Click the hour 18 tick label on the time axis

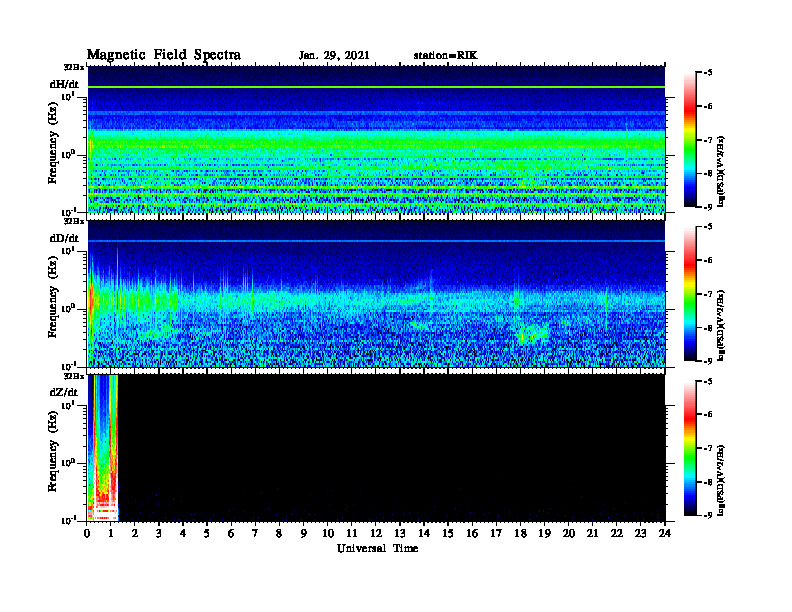(520, 534)
